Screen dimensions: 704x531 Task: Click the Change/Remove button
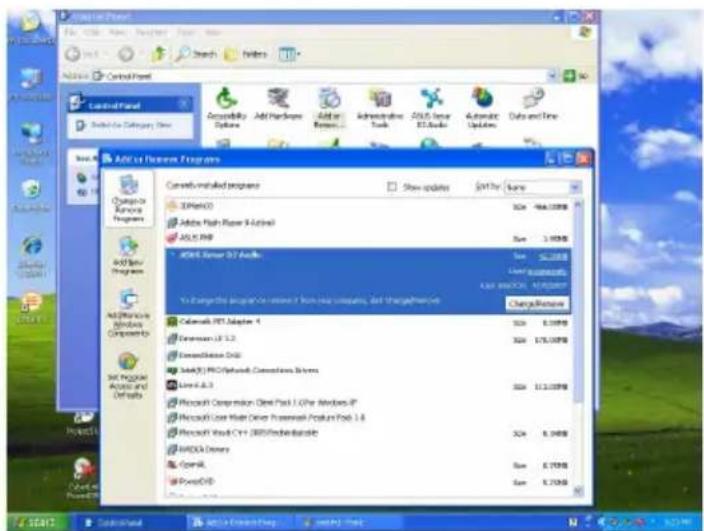[537, 304]
